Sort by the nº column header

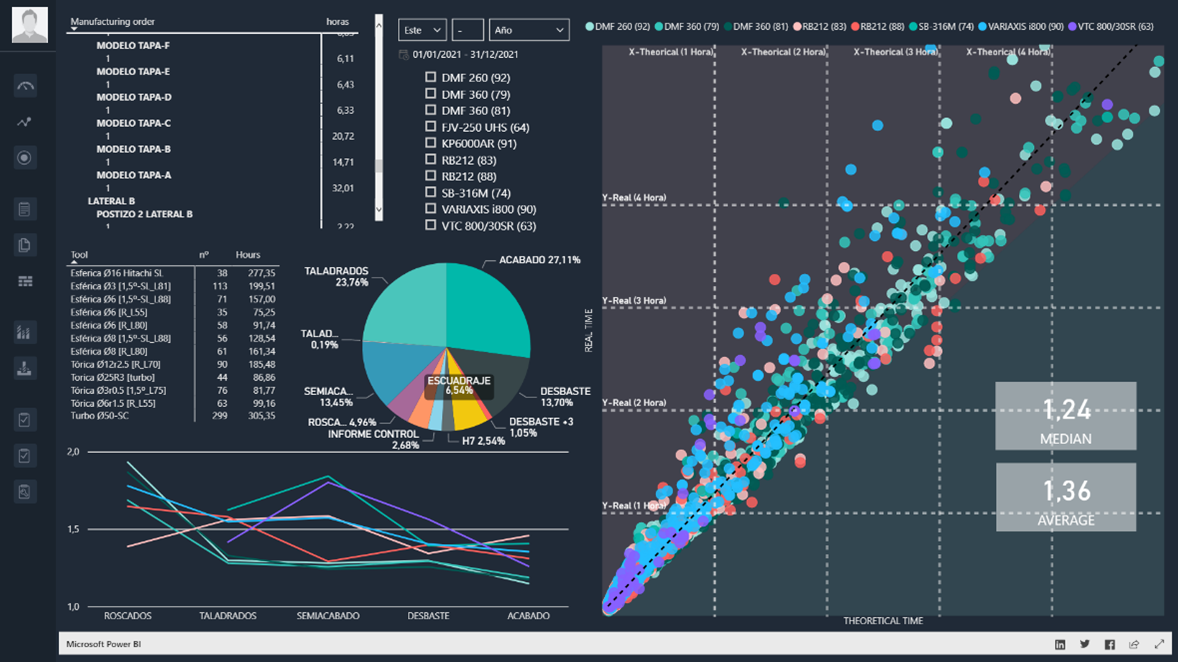click(x=204, y=255)
